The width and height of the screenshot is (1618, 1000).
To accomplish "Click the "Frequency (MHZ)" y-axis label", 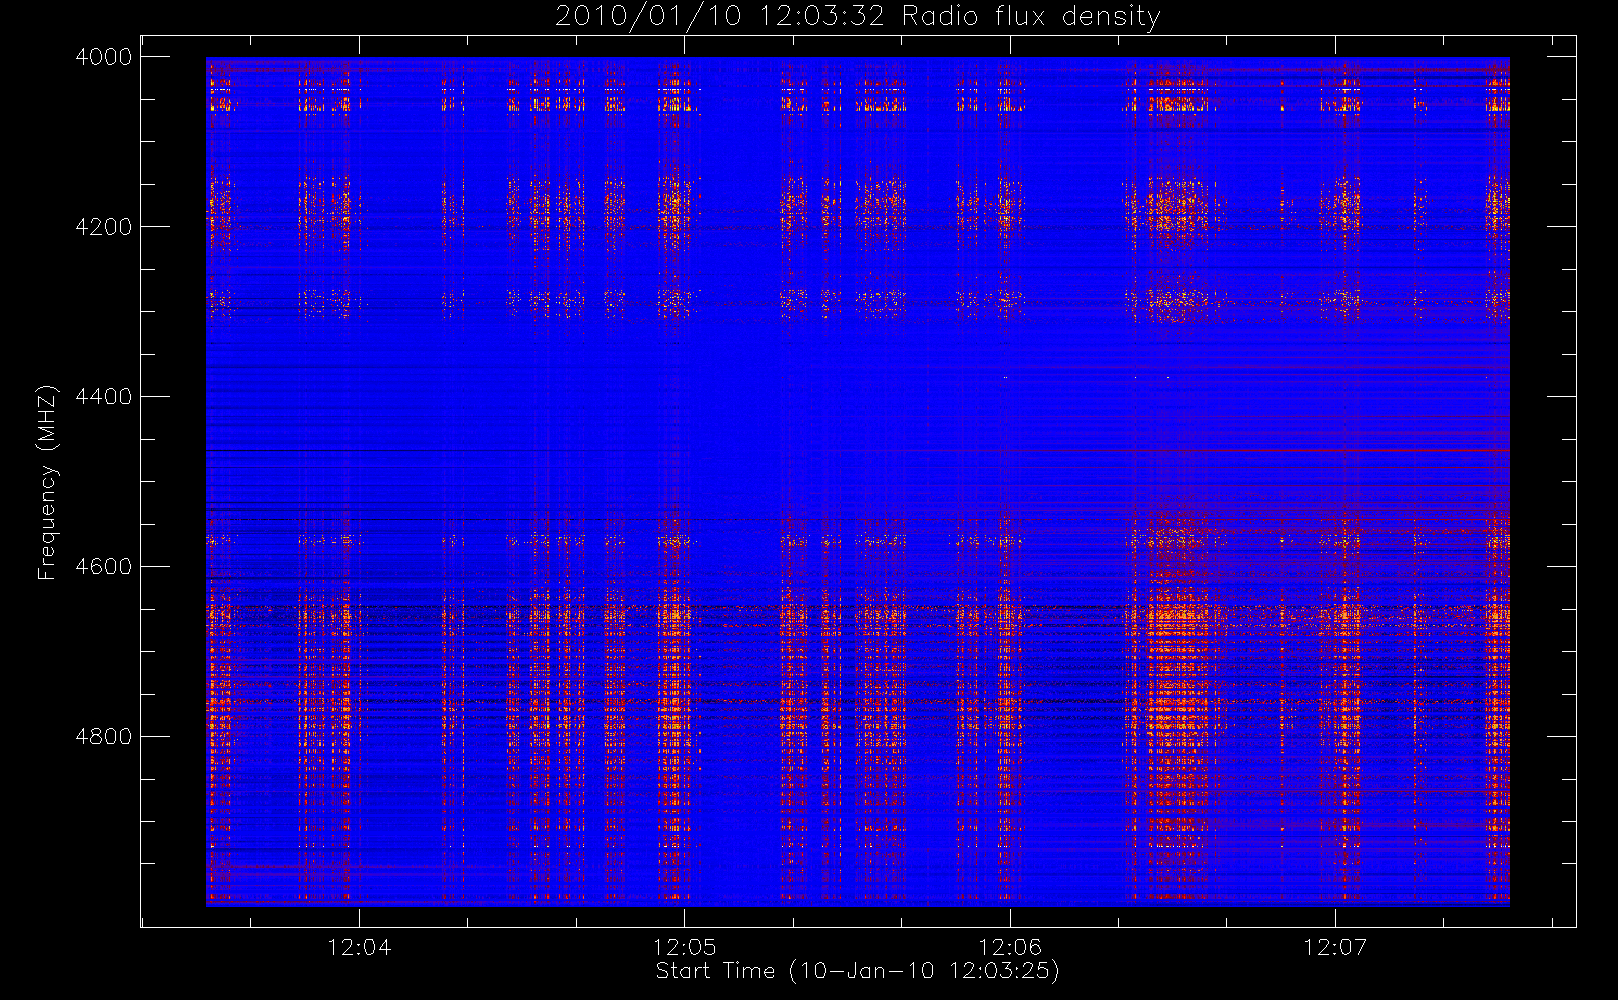I will [47, 482].
